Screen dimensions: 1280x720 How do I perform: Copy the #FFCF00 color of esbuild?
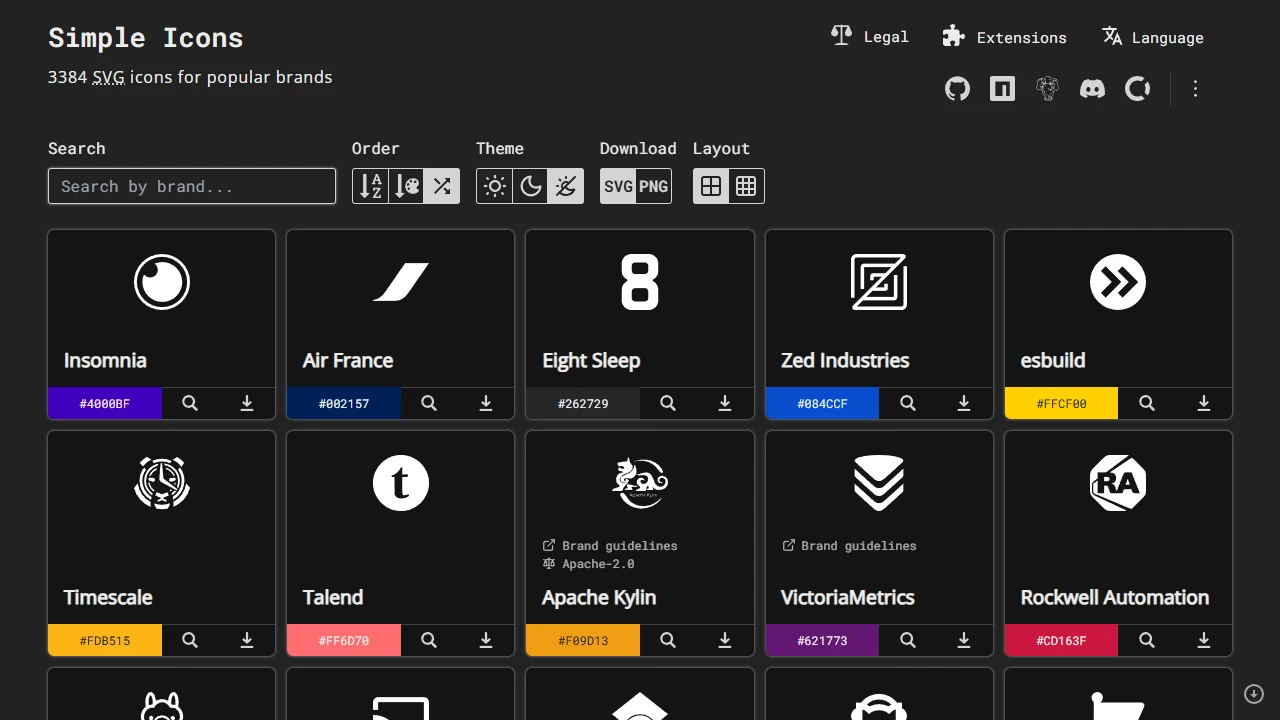coord(1061,403)
